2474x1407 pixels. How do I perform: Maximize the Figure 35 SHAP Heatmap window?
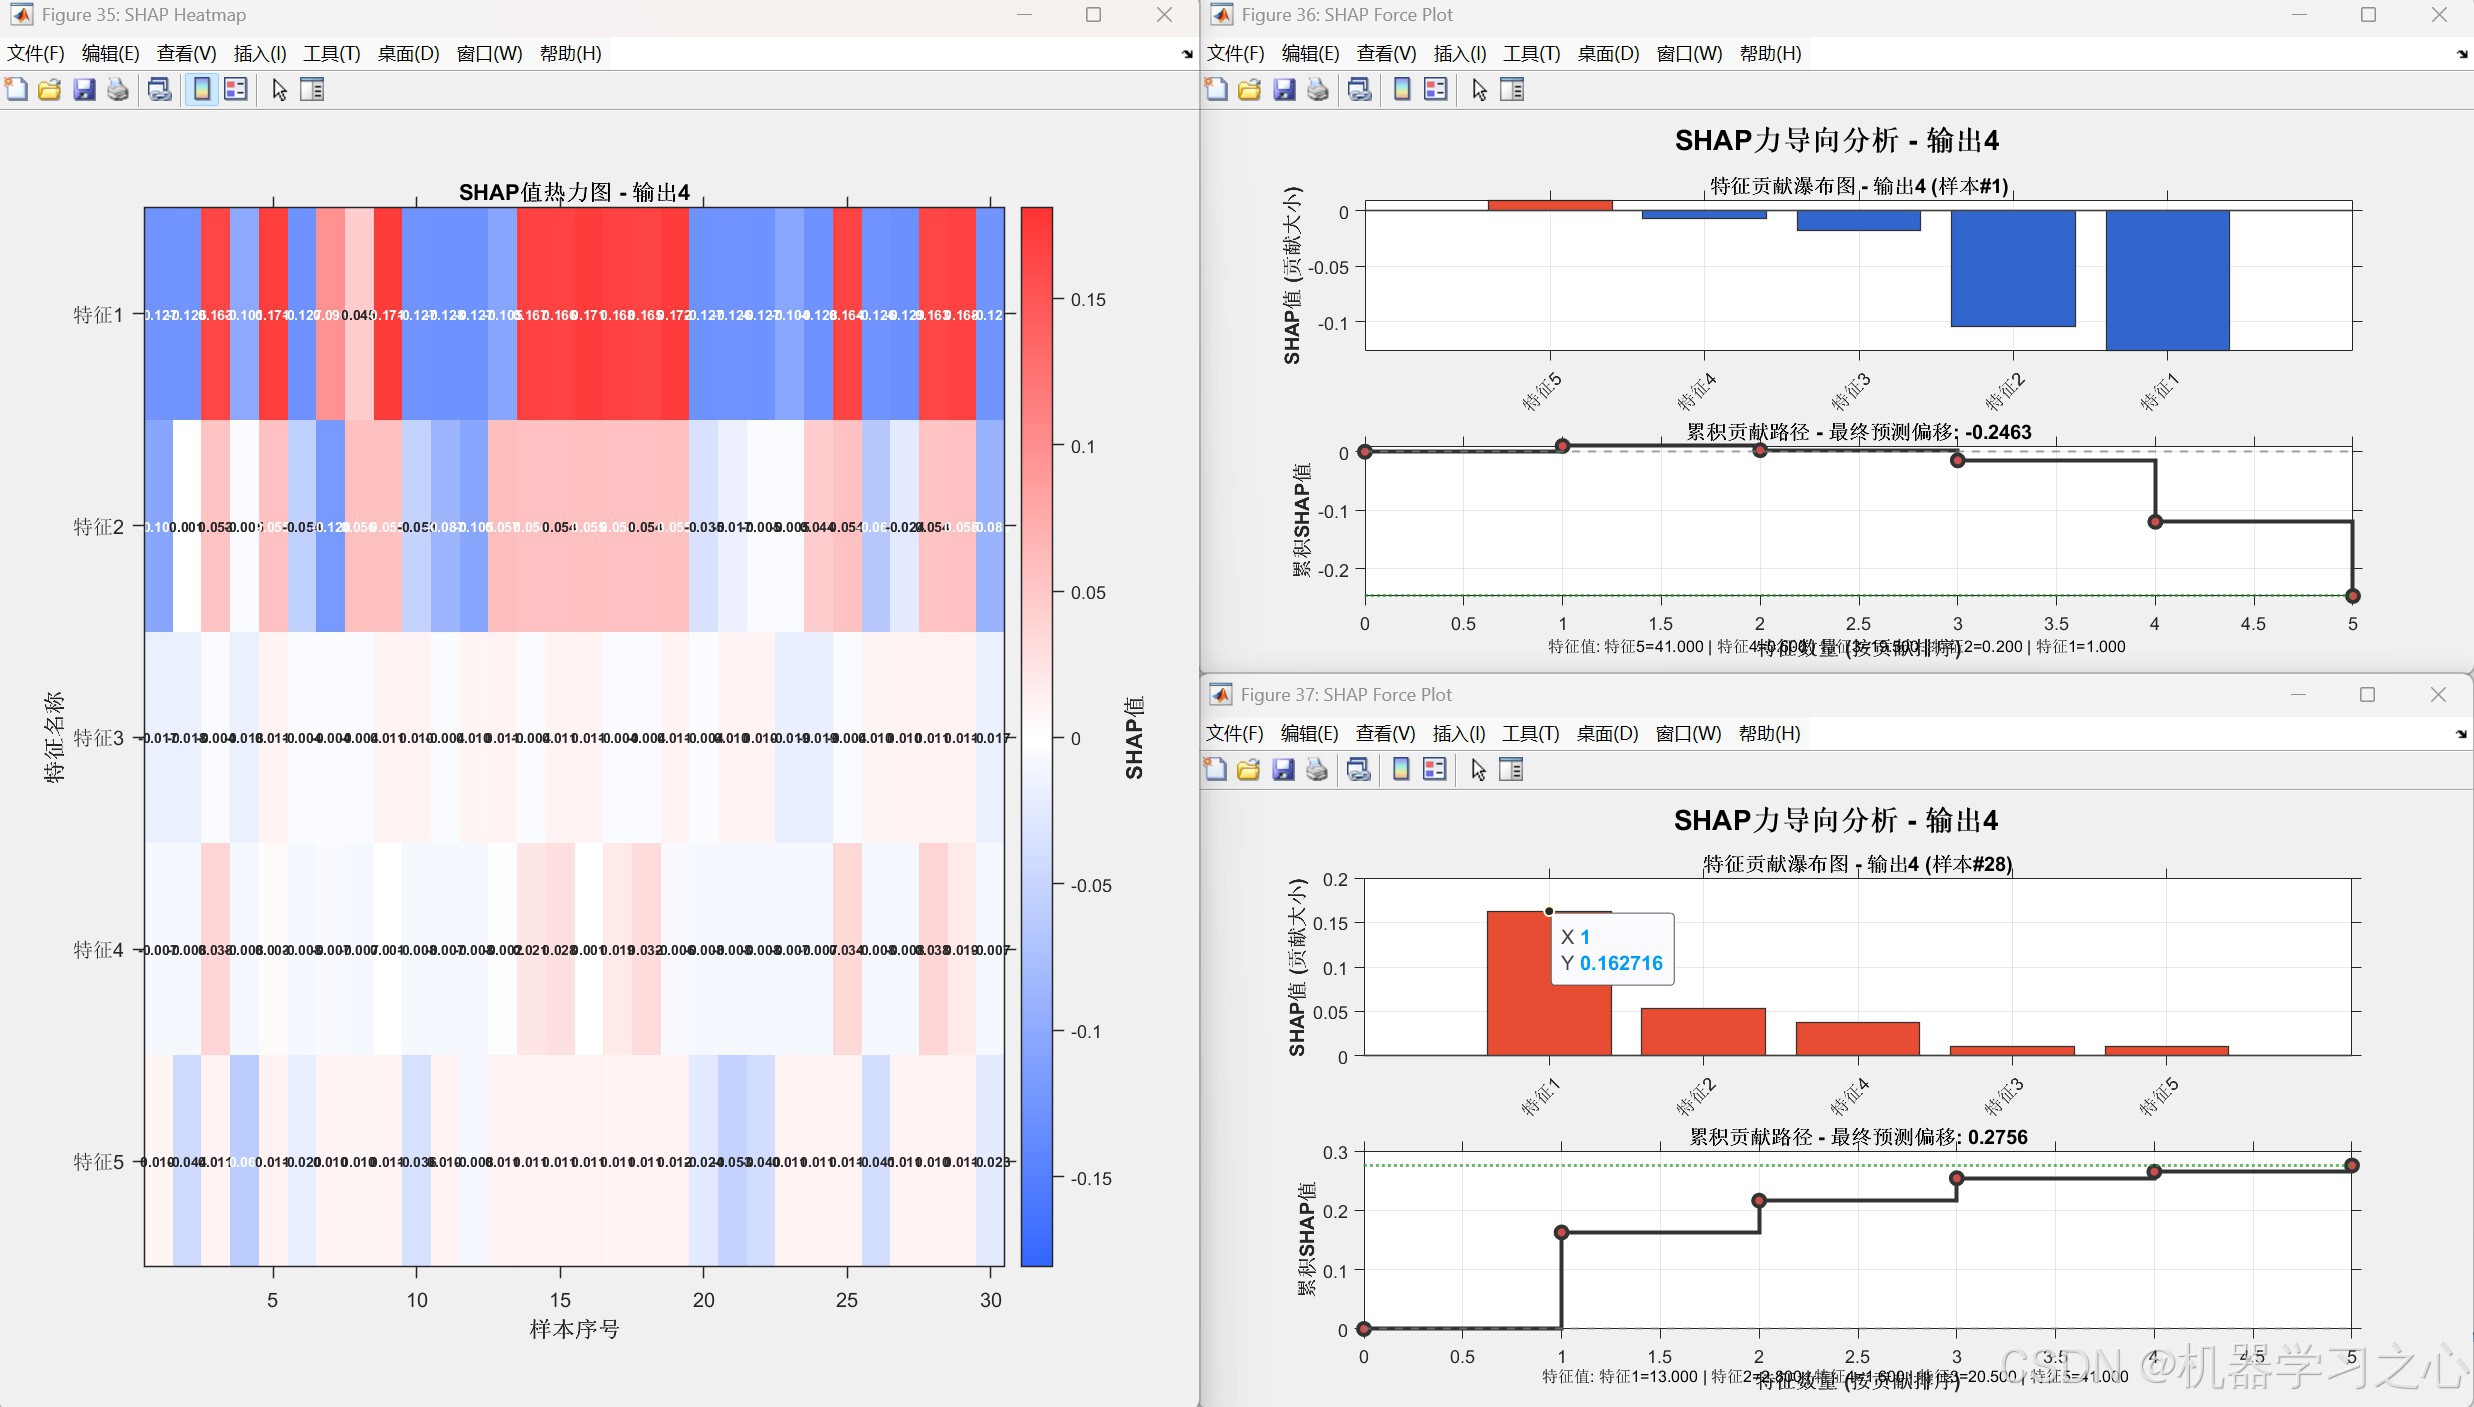pyautogui.click(x=1093, y=15)
